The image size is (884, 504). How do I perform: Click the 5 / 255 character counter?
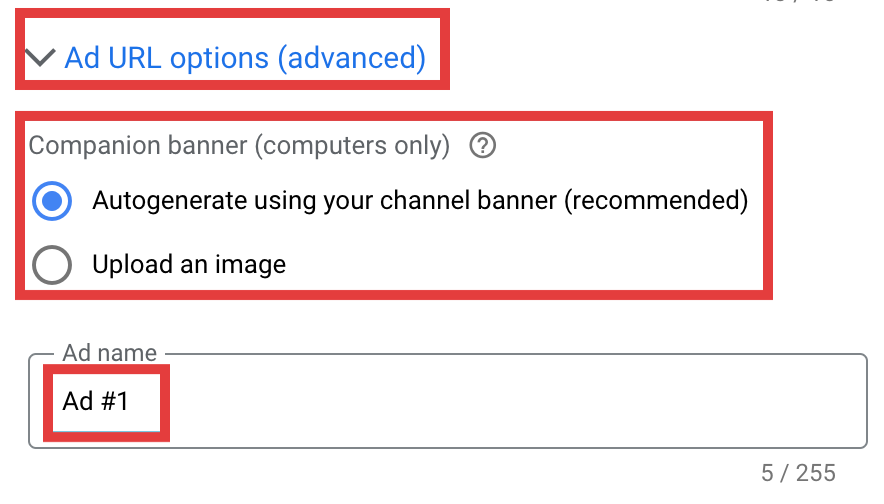click(x=798, y=473)
